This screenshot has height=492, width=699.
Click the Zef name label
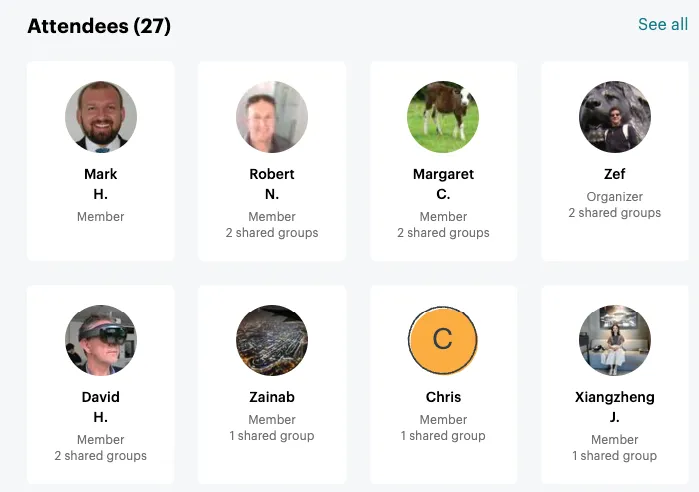tap(615, 174)
